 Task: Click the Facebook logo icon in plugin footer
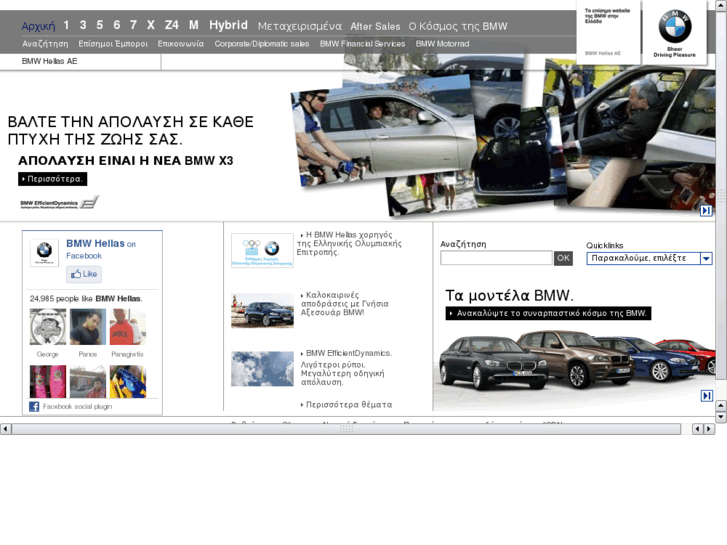(34, 407)
